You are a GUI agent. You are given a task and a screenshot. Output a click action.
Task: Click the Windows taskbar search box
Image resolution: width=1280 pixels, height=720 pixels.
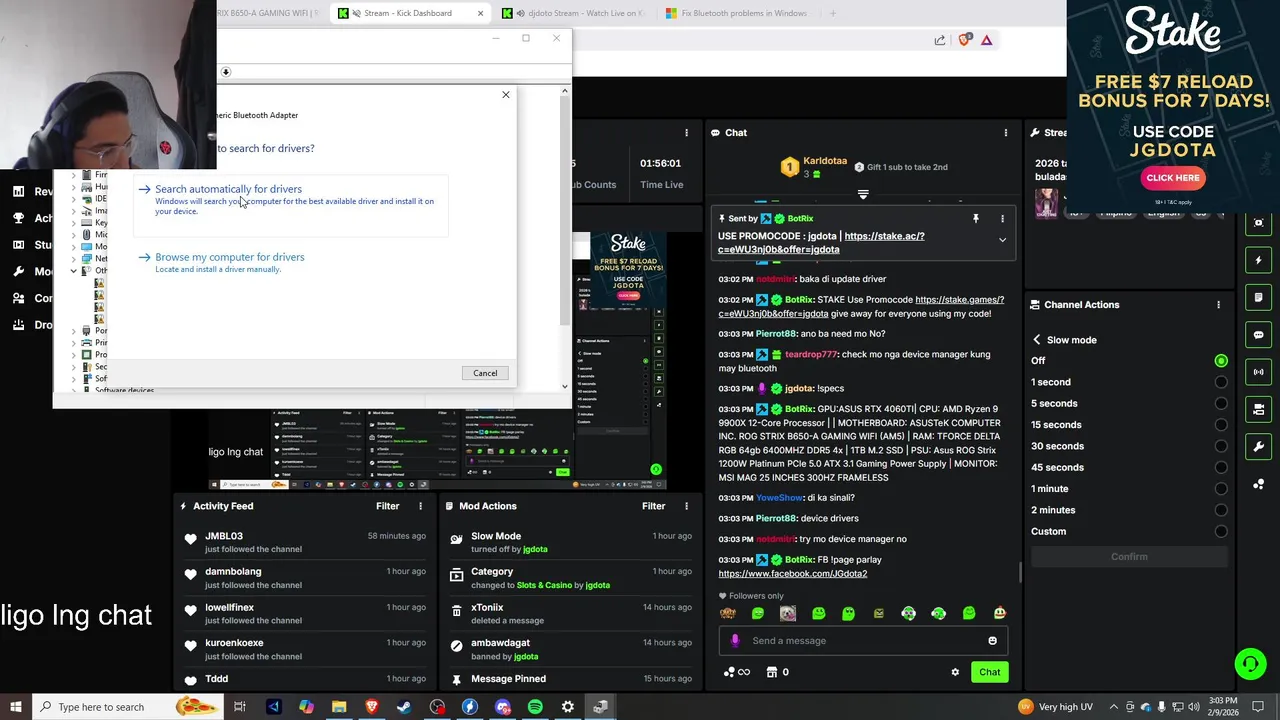(130, 707)
